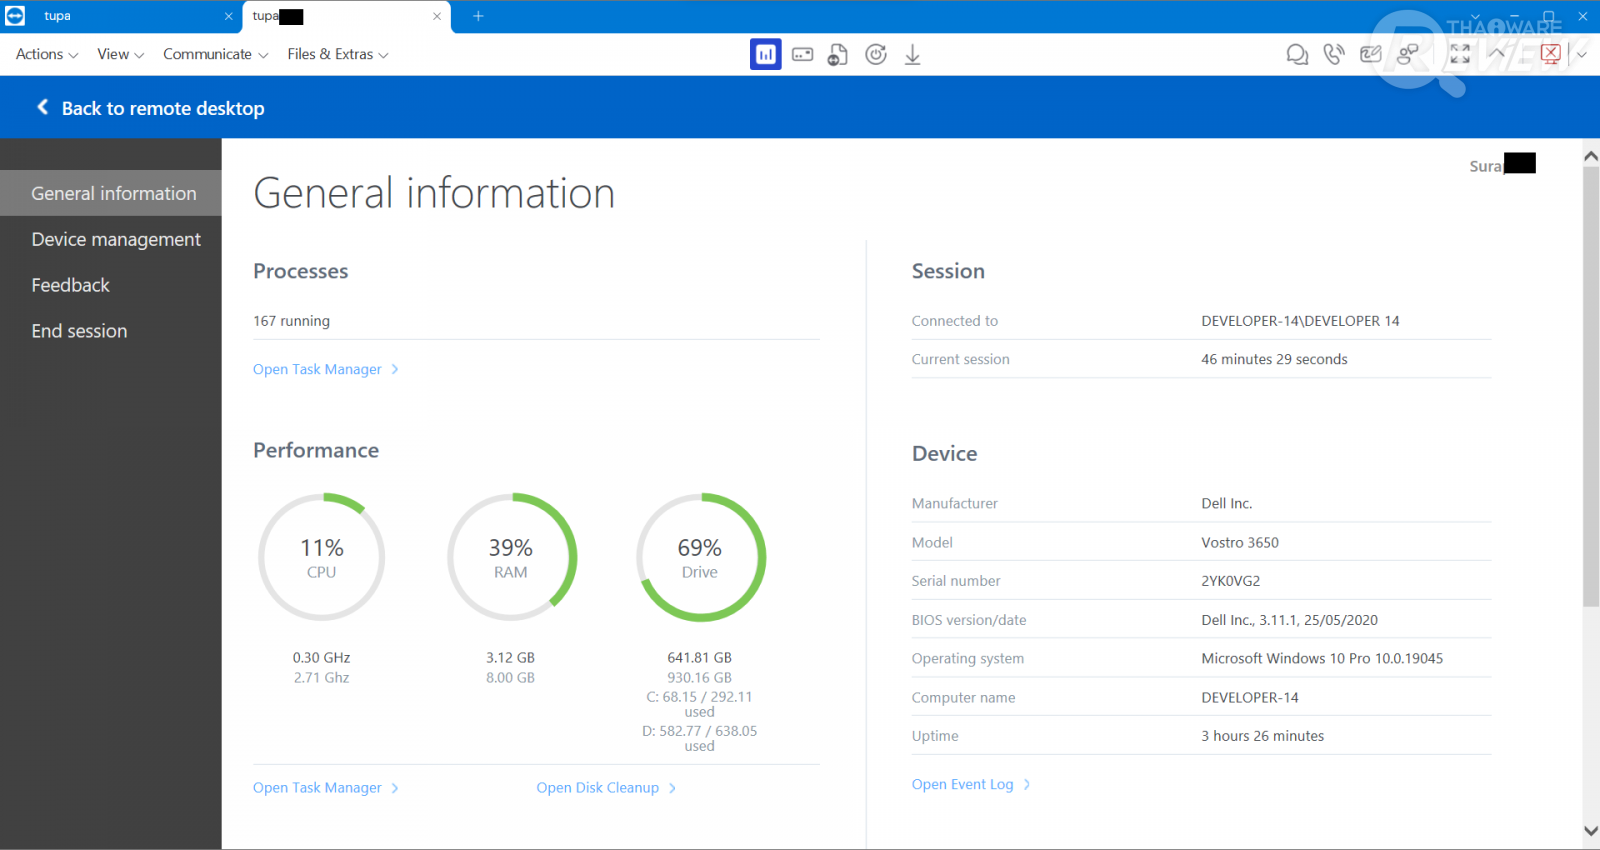Open the whiteboard annotation icon

(x=1371, y=54)
